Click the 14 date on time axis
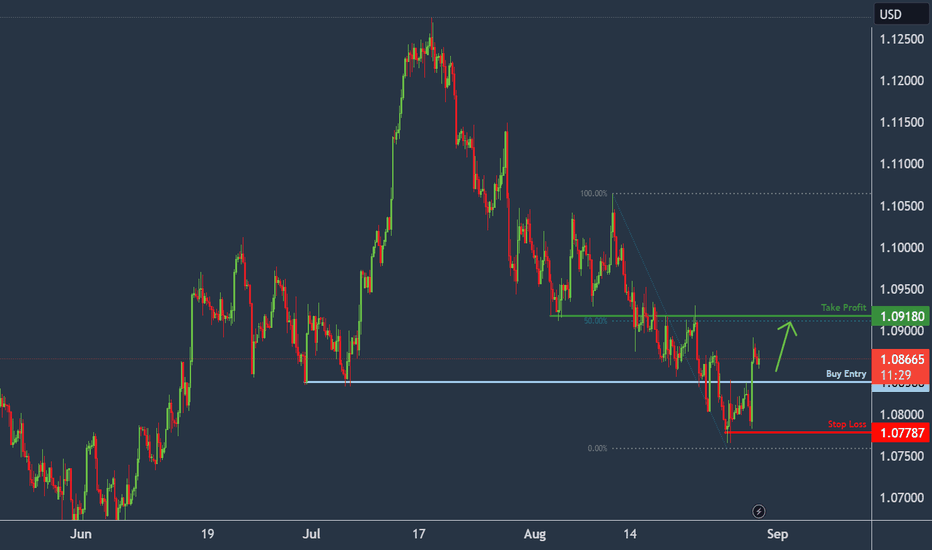The width and height of the screenshot is (932, 550). pos(630,534)
